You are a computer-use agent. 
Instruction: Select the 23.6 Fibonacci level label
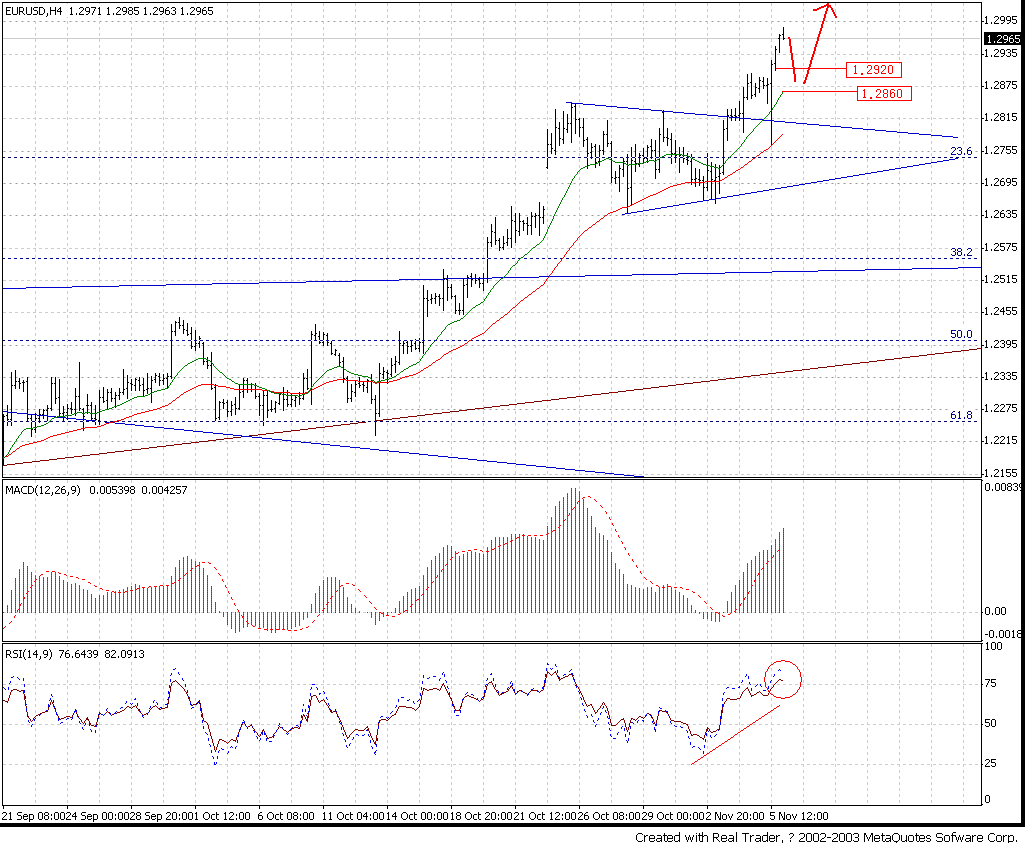click(961, 152)
